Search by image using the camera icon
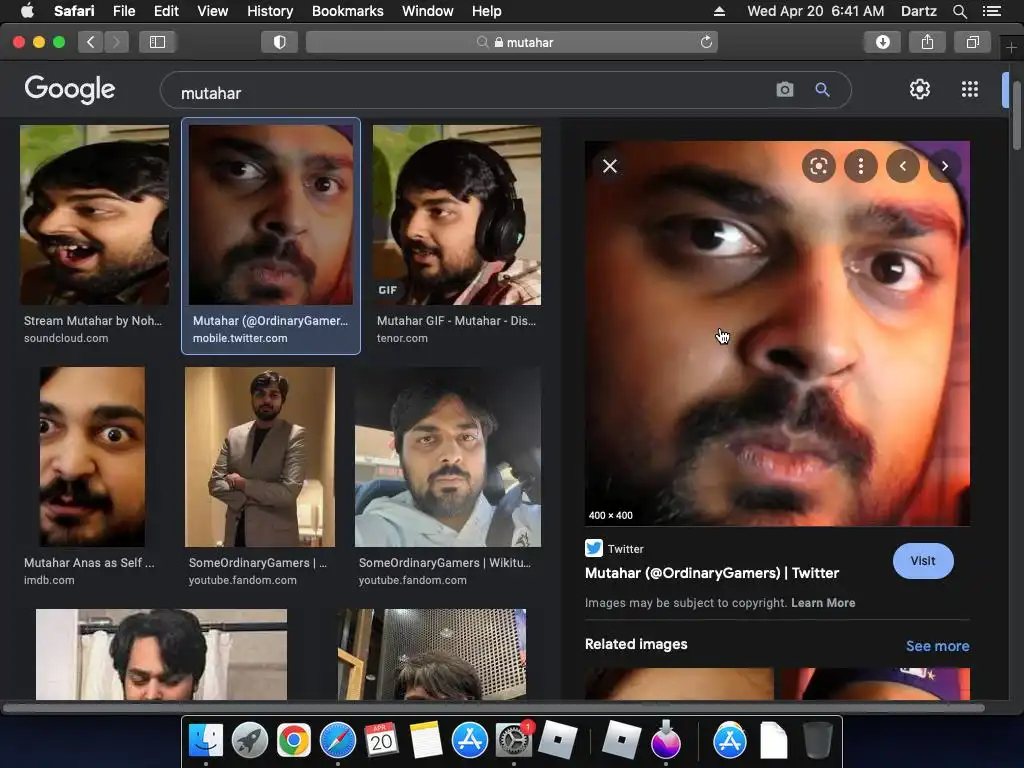This screenshot has height=768, width=1024. [x=785, y=89]
